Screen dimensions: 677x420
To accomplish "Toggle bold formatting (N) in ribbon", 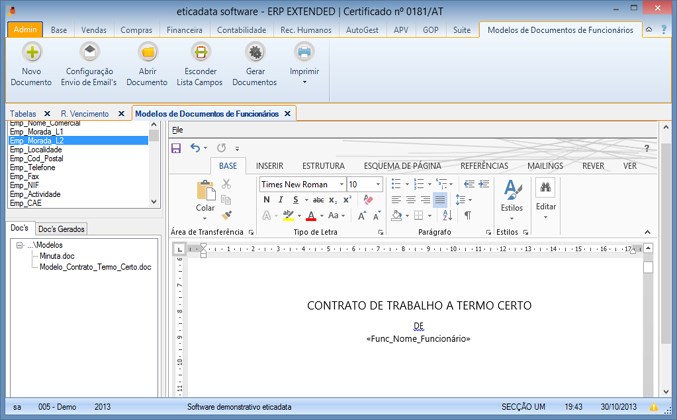I will point(267,200).
